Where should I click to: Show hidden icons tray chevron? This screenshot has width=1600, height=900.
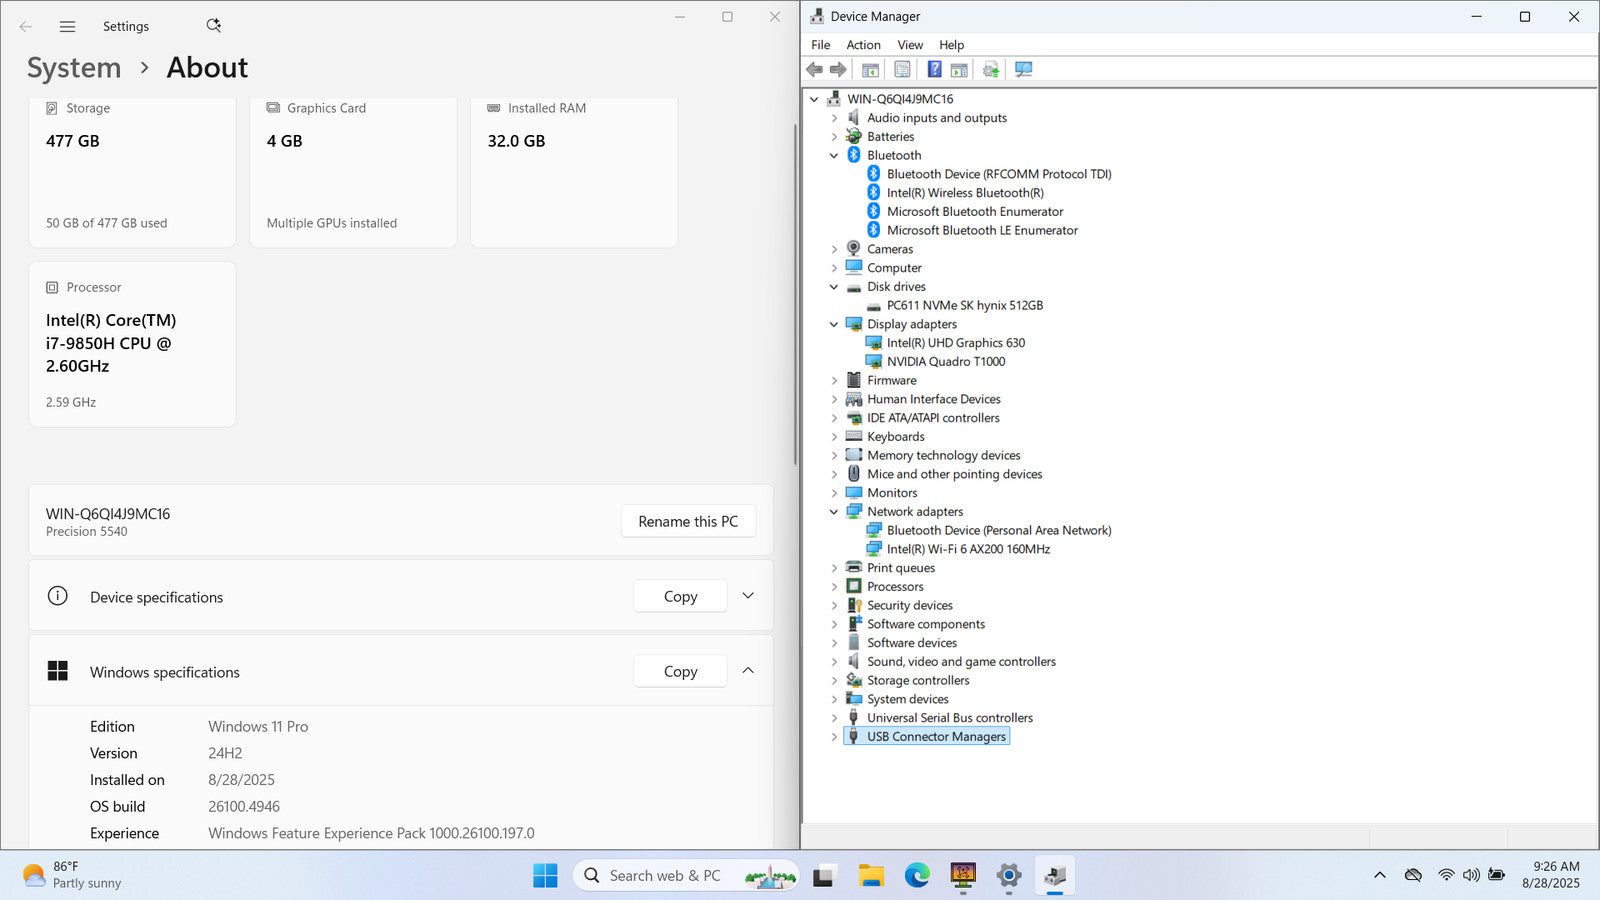[1380, 874]
